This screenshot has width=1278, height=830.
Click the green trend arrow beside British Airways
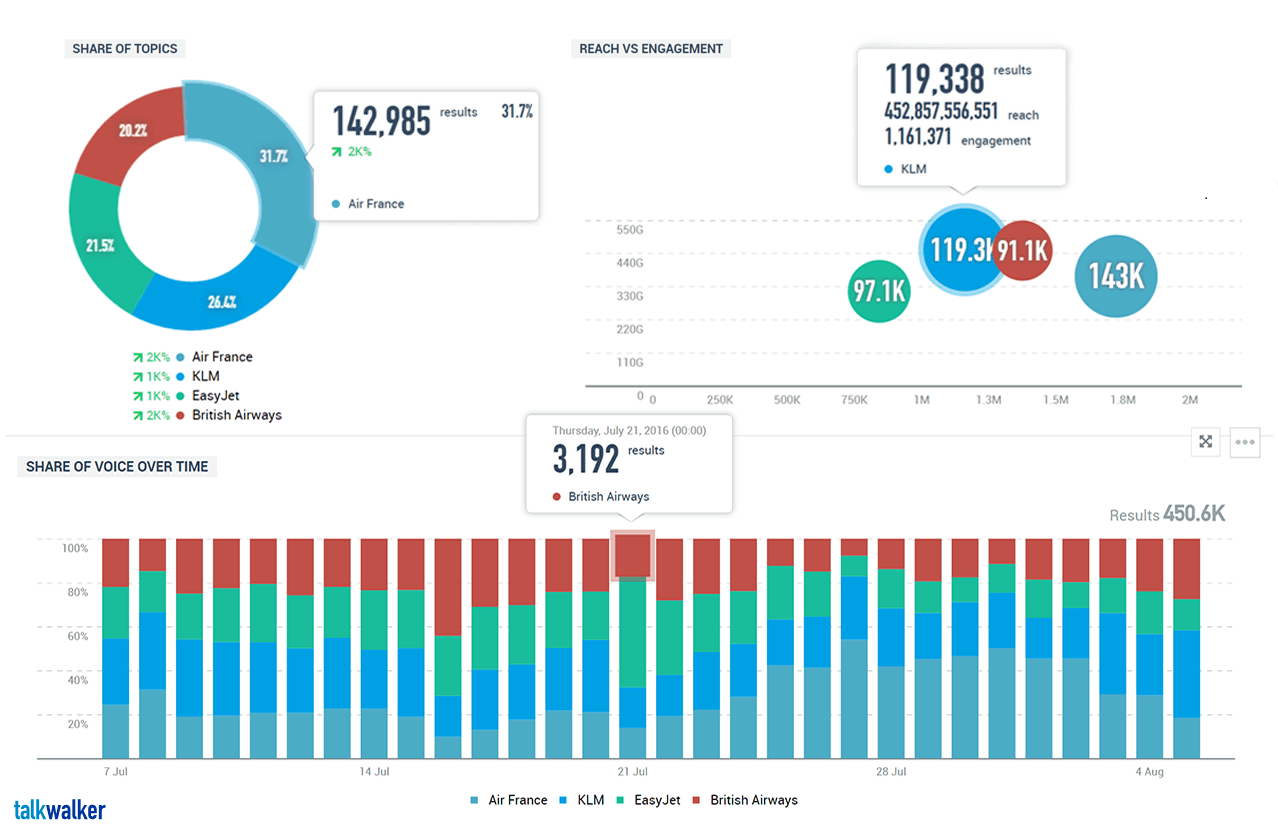[x=138, y=415]
